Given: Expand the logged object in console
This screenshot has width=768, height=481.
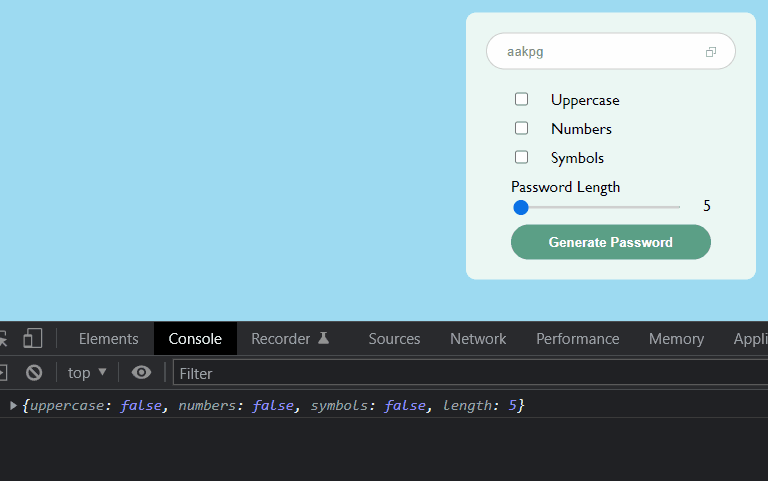Looking at the screenshot, I should [13, 405].
